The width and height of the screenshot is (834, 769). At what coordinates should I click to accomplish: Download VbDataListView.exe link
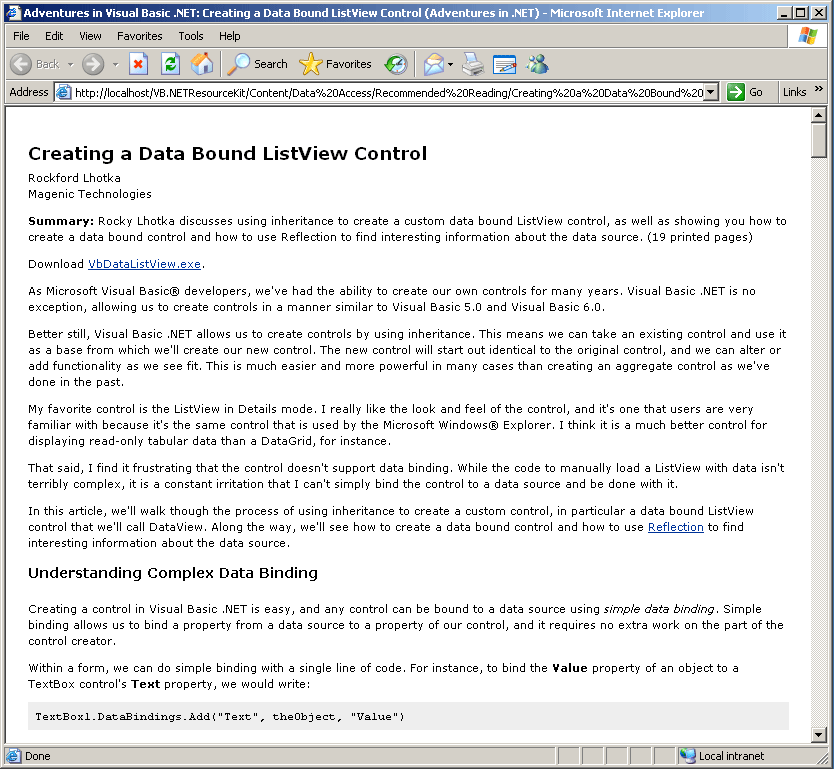144,264
